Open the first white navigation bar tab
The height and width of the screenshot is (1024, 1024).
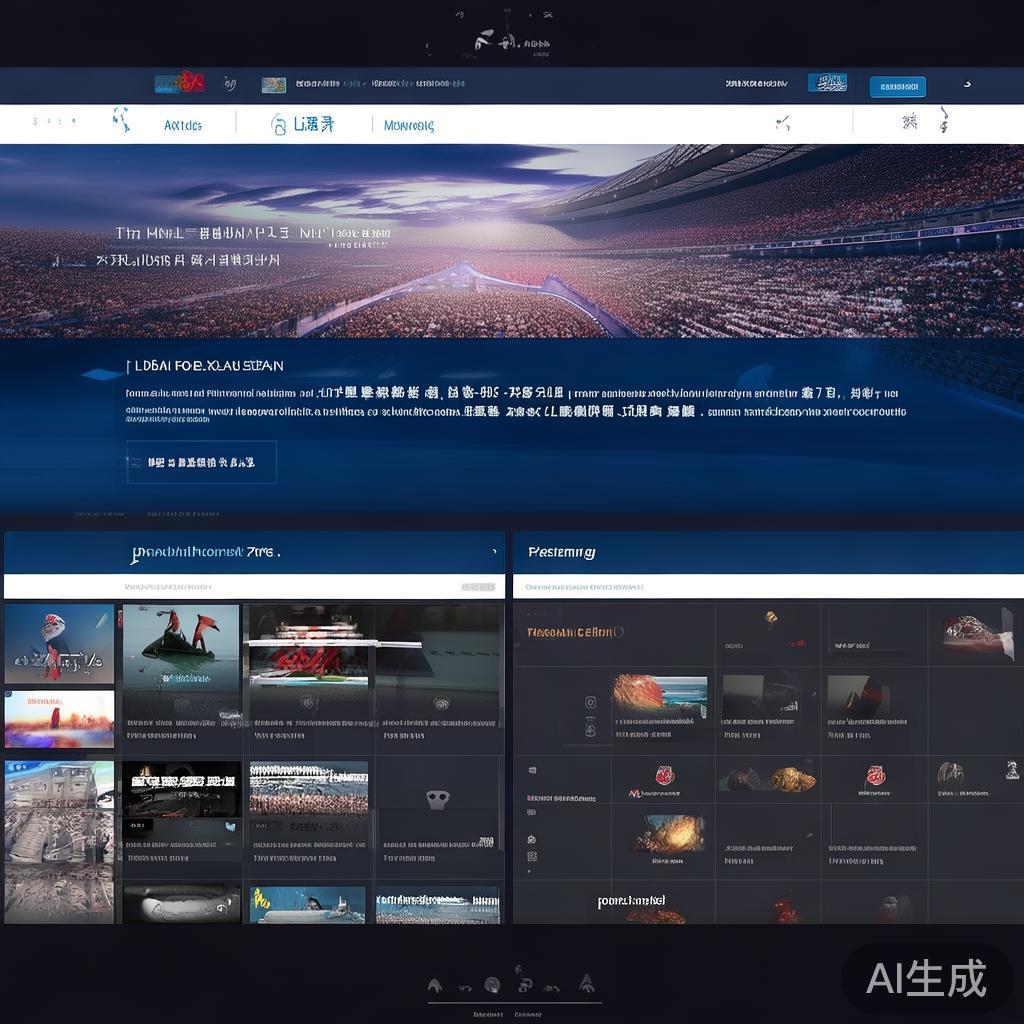[182, 125]
